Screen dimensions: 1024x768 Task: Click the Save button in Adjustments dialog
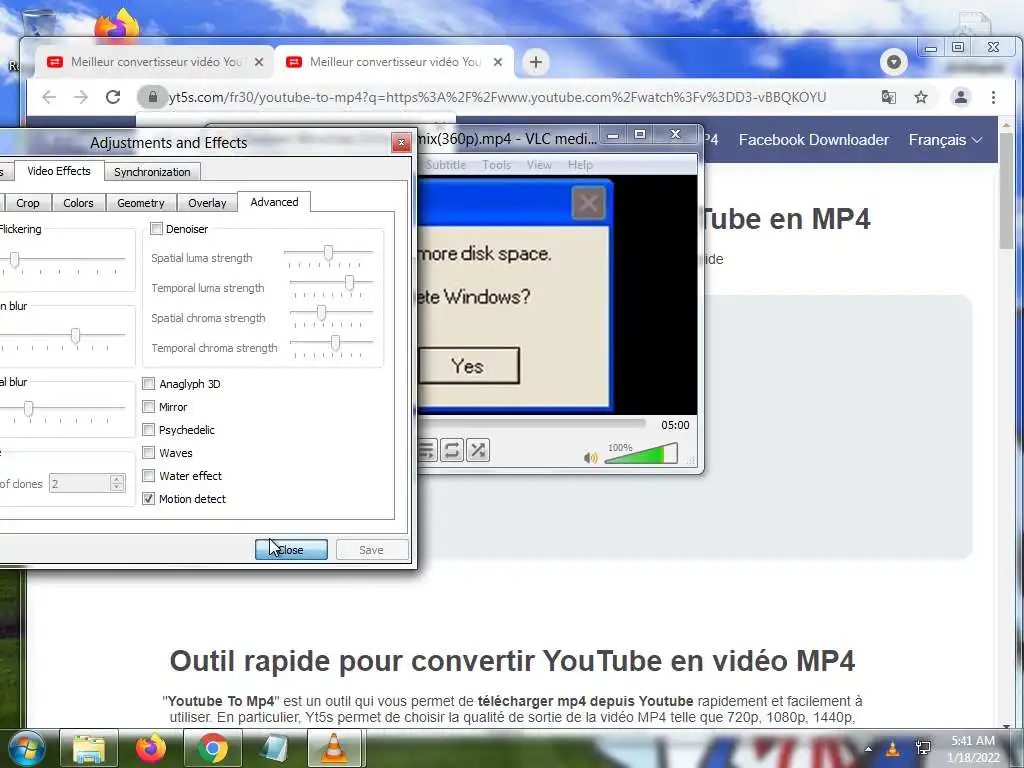pos(371,550)
